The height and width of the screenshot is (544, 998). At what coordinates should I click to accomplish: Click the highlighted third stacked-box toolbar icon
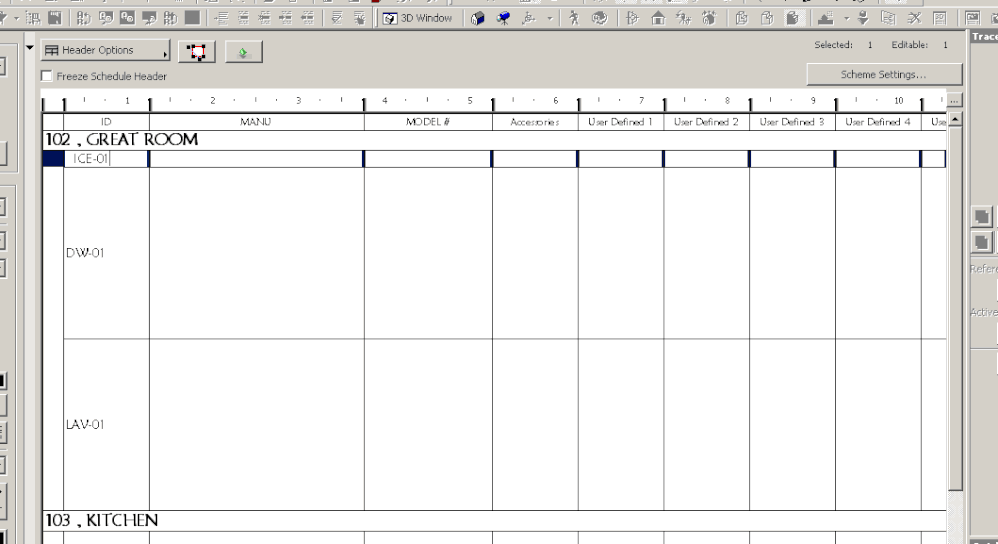click(x=793, y=18)
